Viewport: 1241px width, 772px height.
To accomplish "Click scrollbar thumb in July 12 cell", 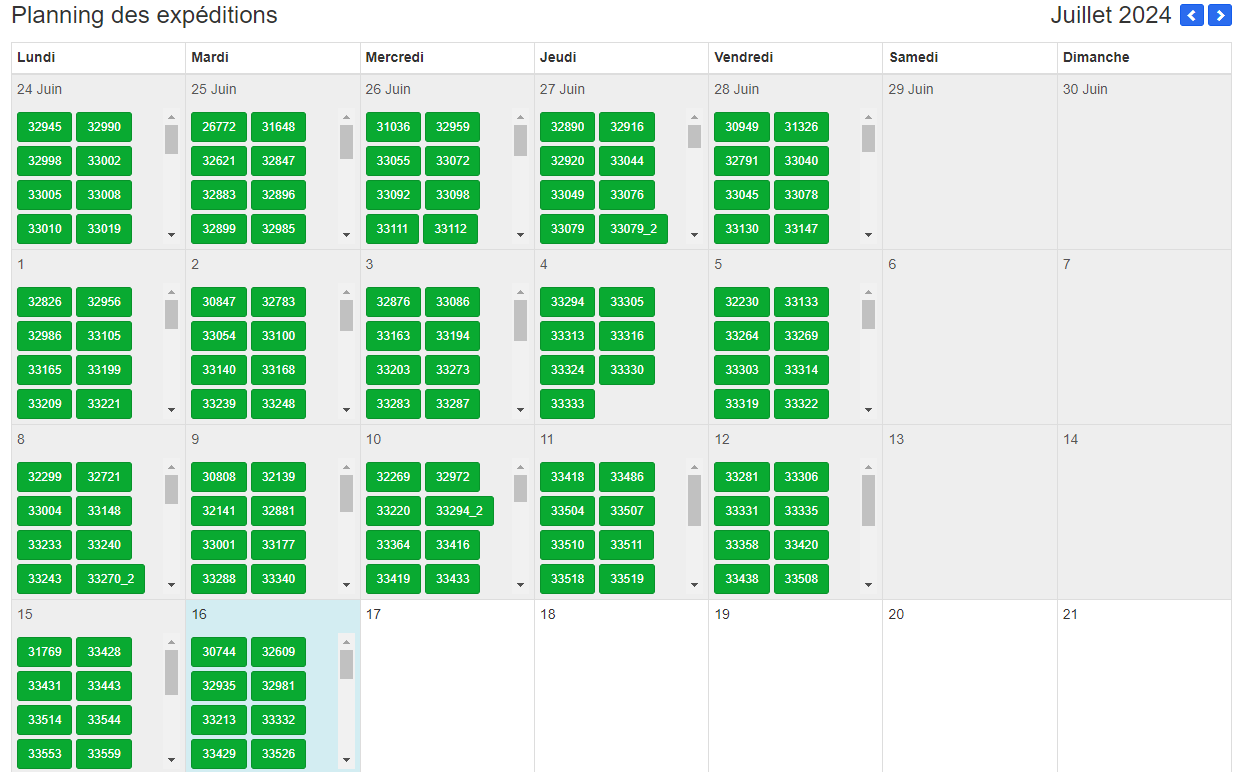I will 868,499.
